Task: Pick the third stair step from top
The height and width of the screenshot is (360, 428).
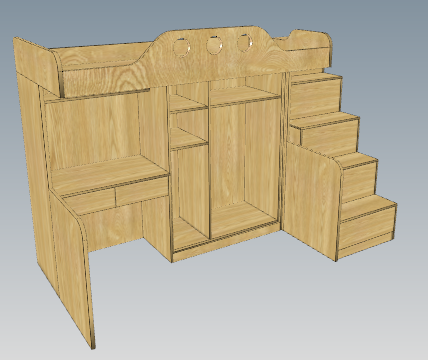Action: (358, 159)
